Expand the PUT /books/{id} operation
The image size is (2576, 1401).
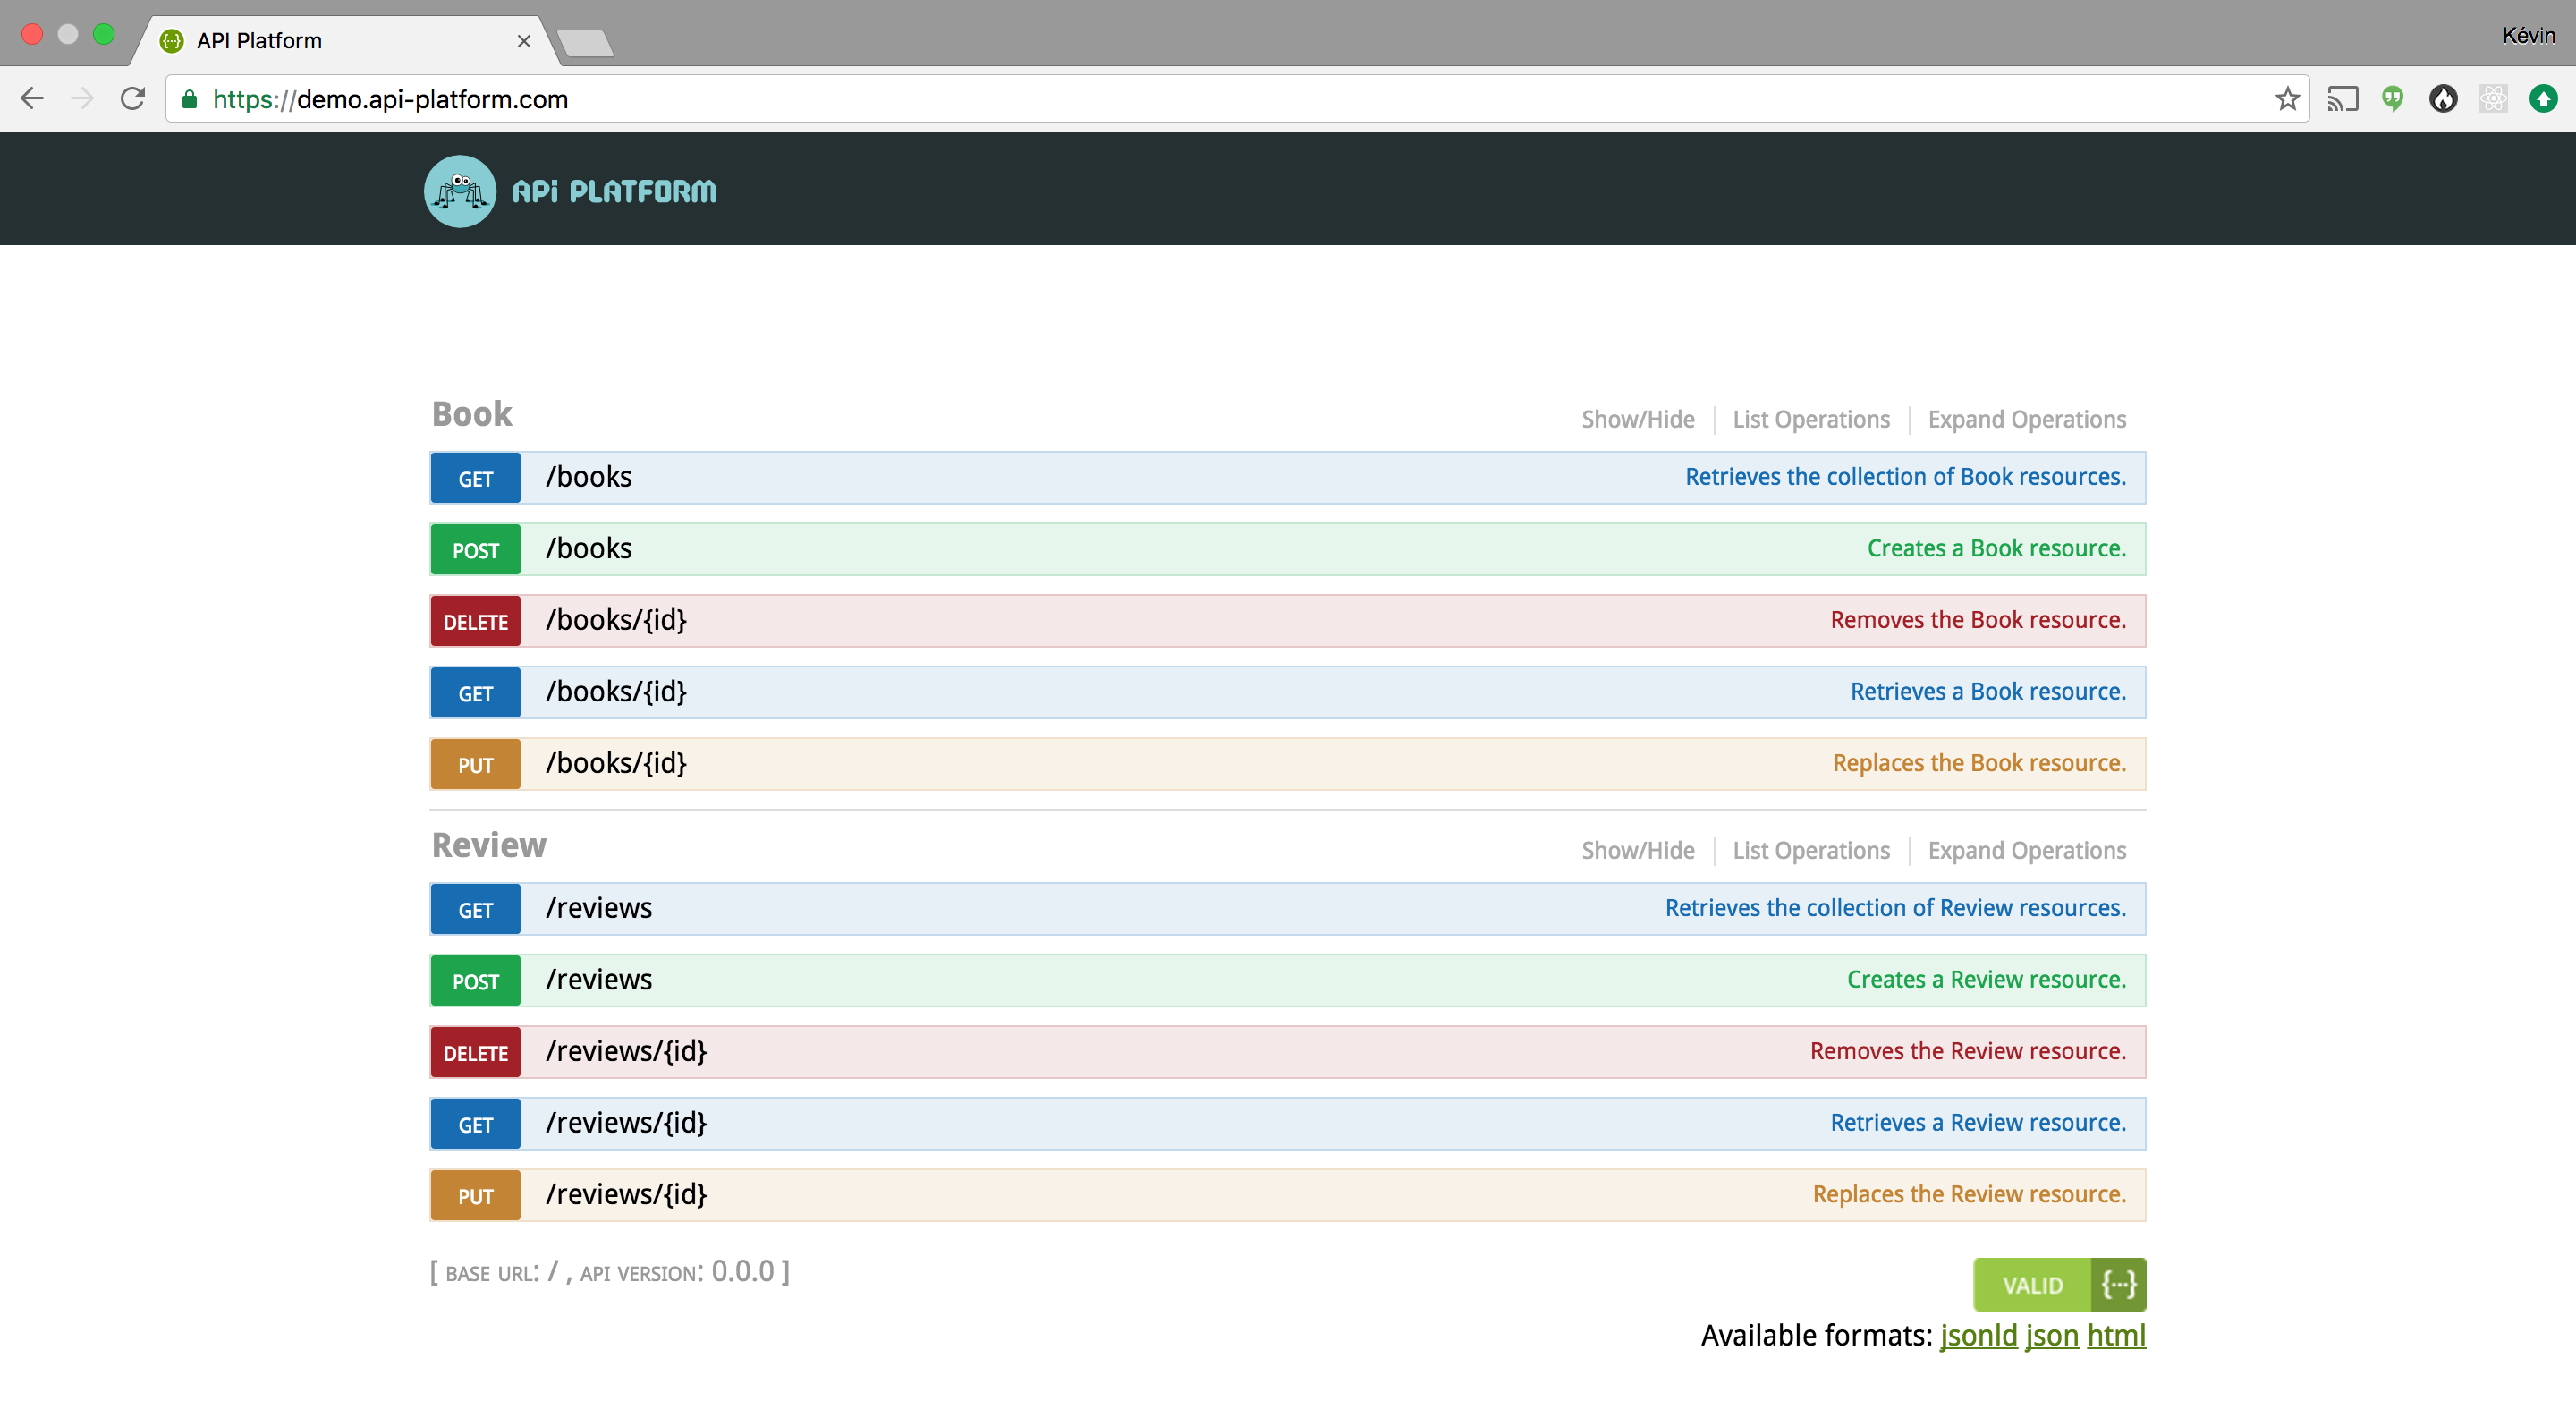tap(1288, 764)
